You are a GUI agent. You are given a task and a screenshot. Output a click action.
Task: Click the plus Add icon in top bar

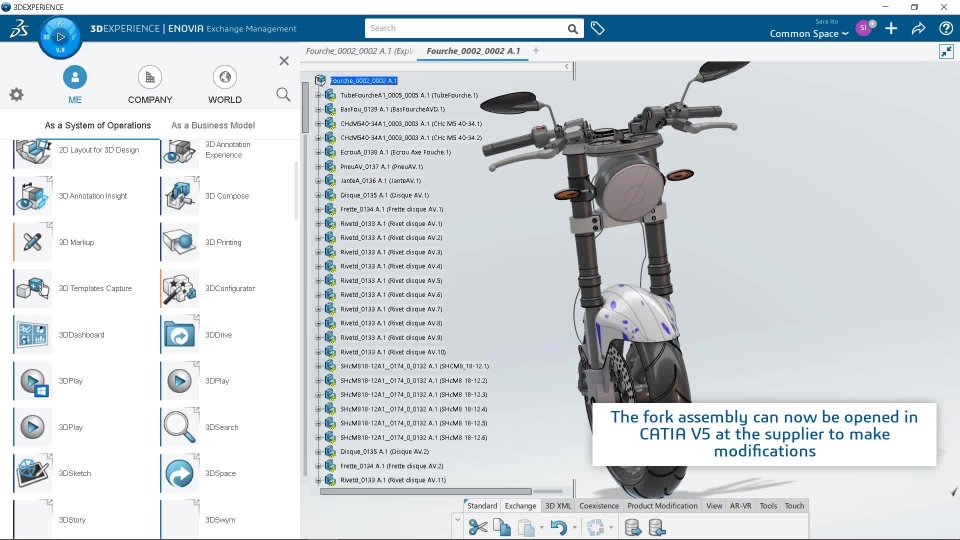[891, 28]
